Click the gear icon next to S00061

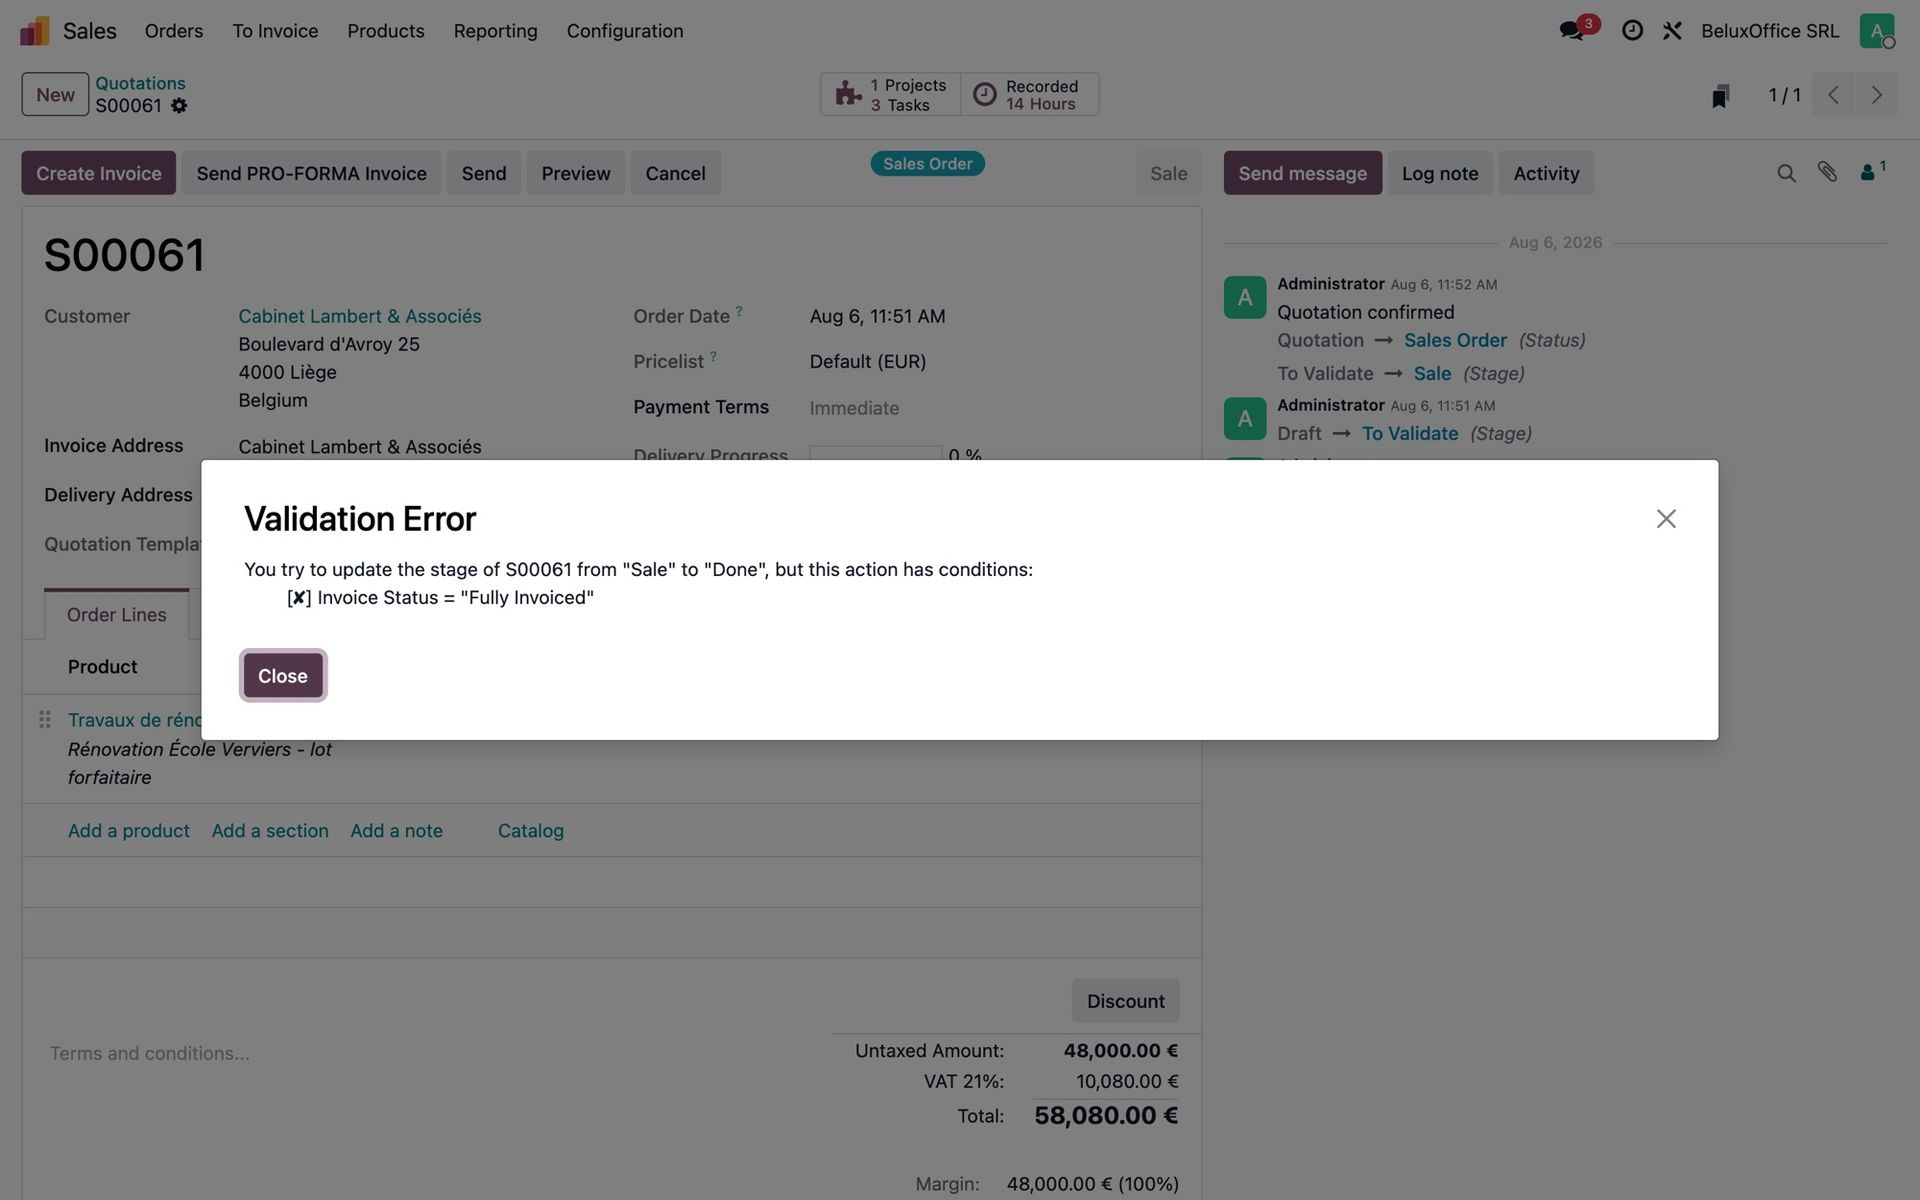[179, 106]
